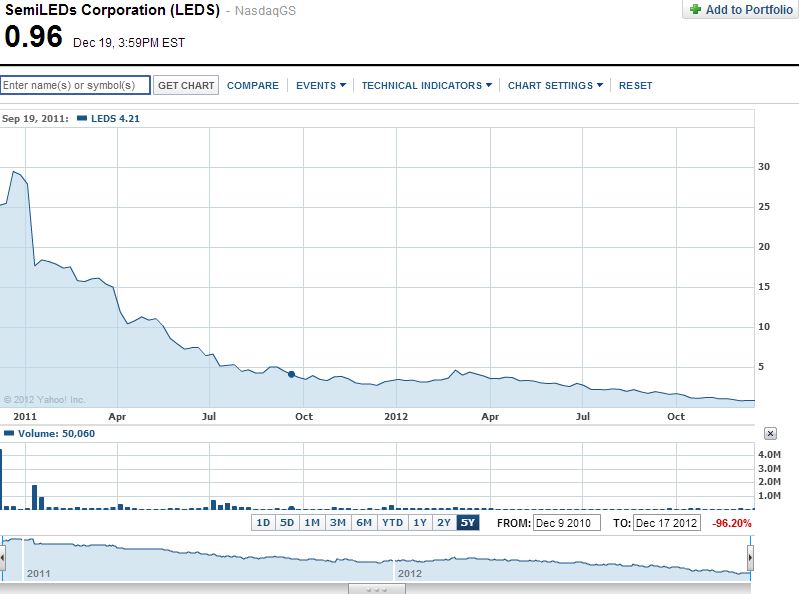This screenshot has height=594, width=799.
Task: Click the Reset link
Action: tap(635, 86)
